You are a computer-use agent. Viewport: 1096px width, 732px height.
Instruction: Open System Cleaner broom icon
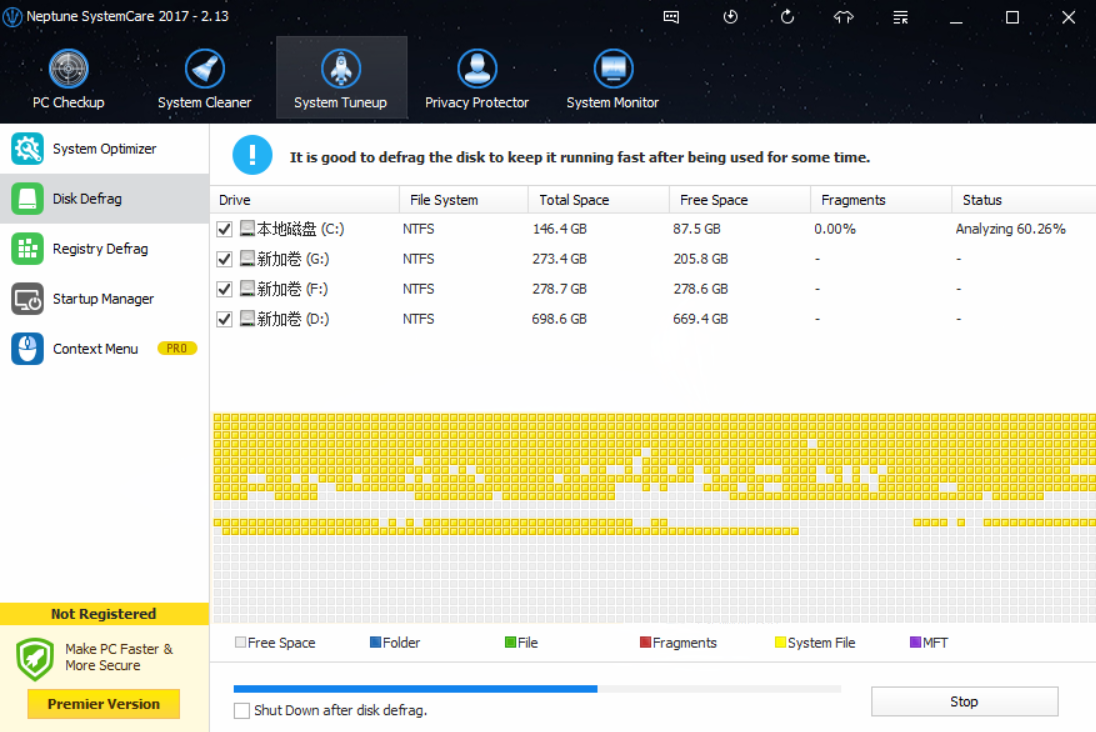(x=204, y=69)
